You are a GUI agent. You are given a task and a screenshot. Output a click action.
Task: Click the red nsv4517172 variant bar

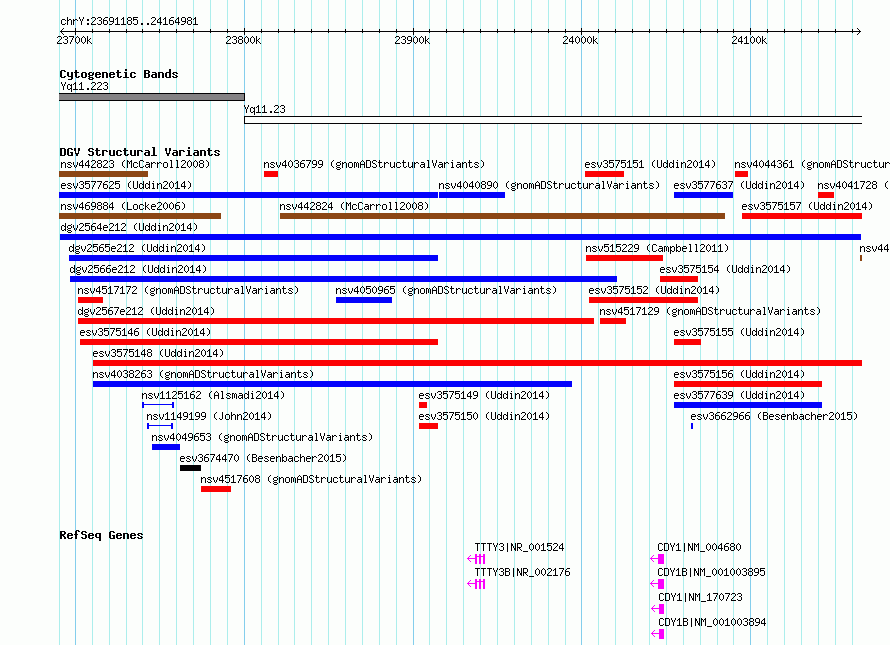coord(90,300)
